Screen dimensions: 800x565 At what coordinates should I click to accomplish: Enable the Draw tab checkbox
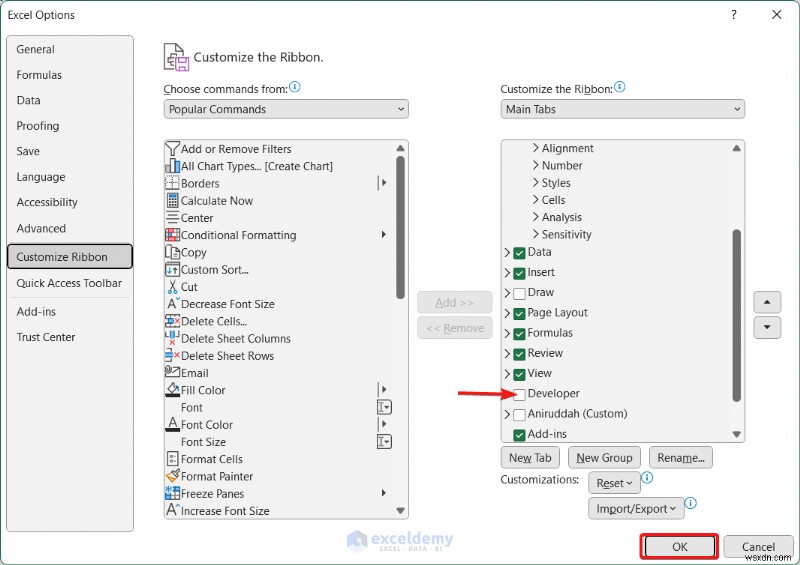click(x=519, y=293)
